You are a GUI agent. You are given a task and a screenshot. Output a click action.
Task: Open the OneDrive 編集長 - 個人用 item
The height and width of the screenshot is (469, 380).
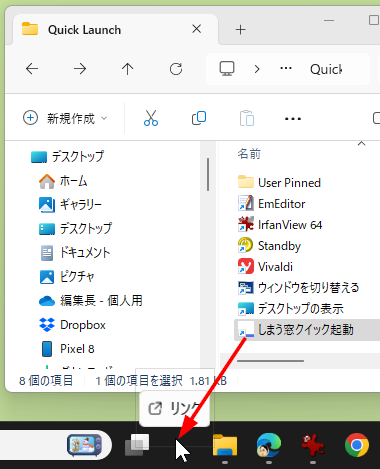click(91, 301)
